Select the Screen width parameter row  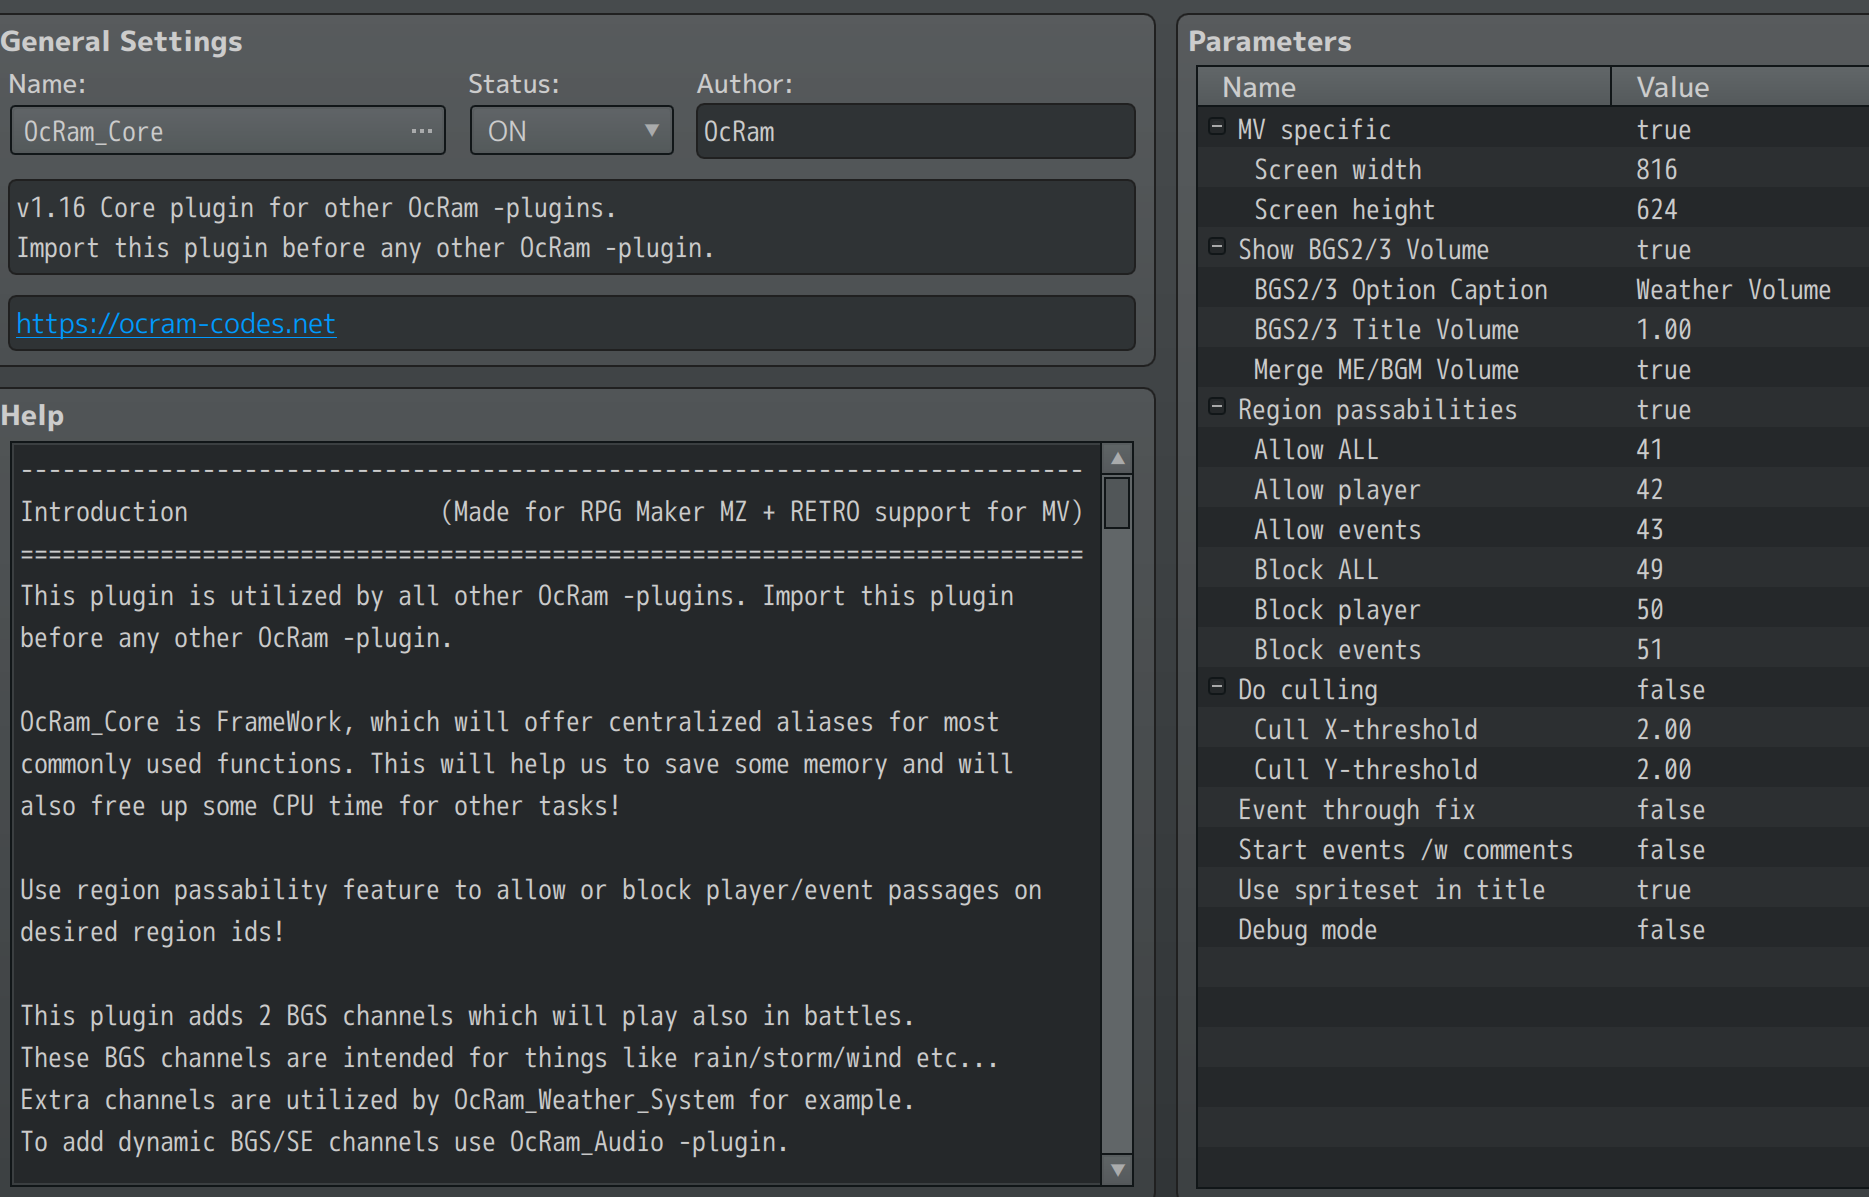[x=1533, y=170]
